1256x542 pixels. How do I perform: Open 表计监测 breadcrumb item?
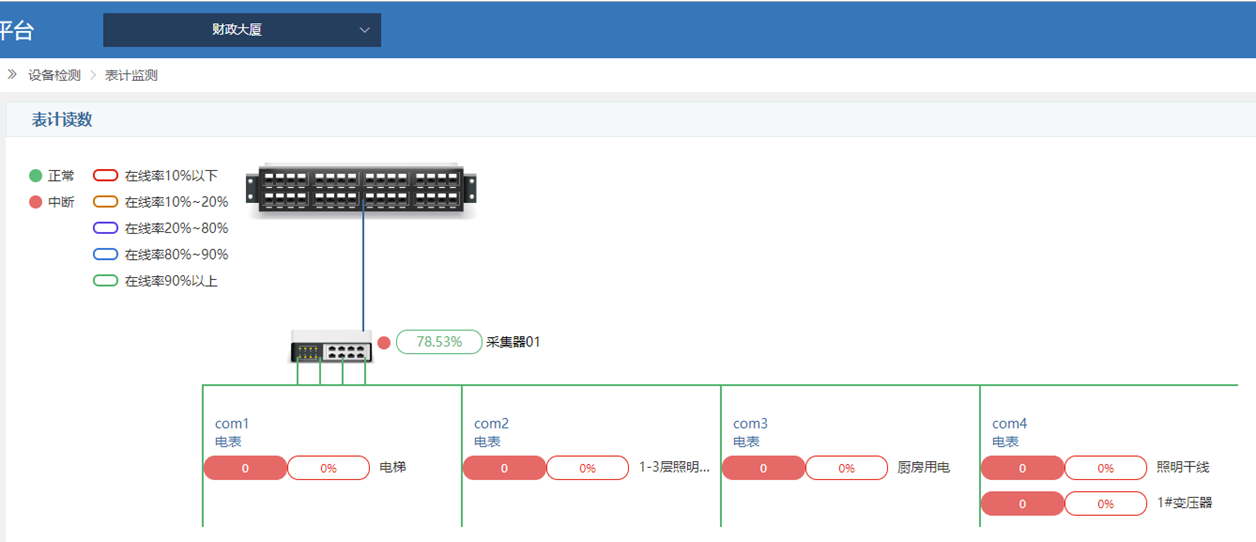coord(131,75)
